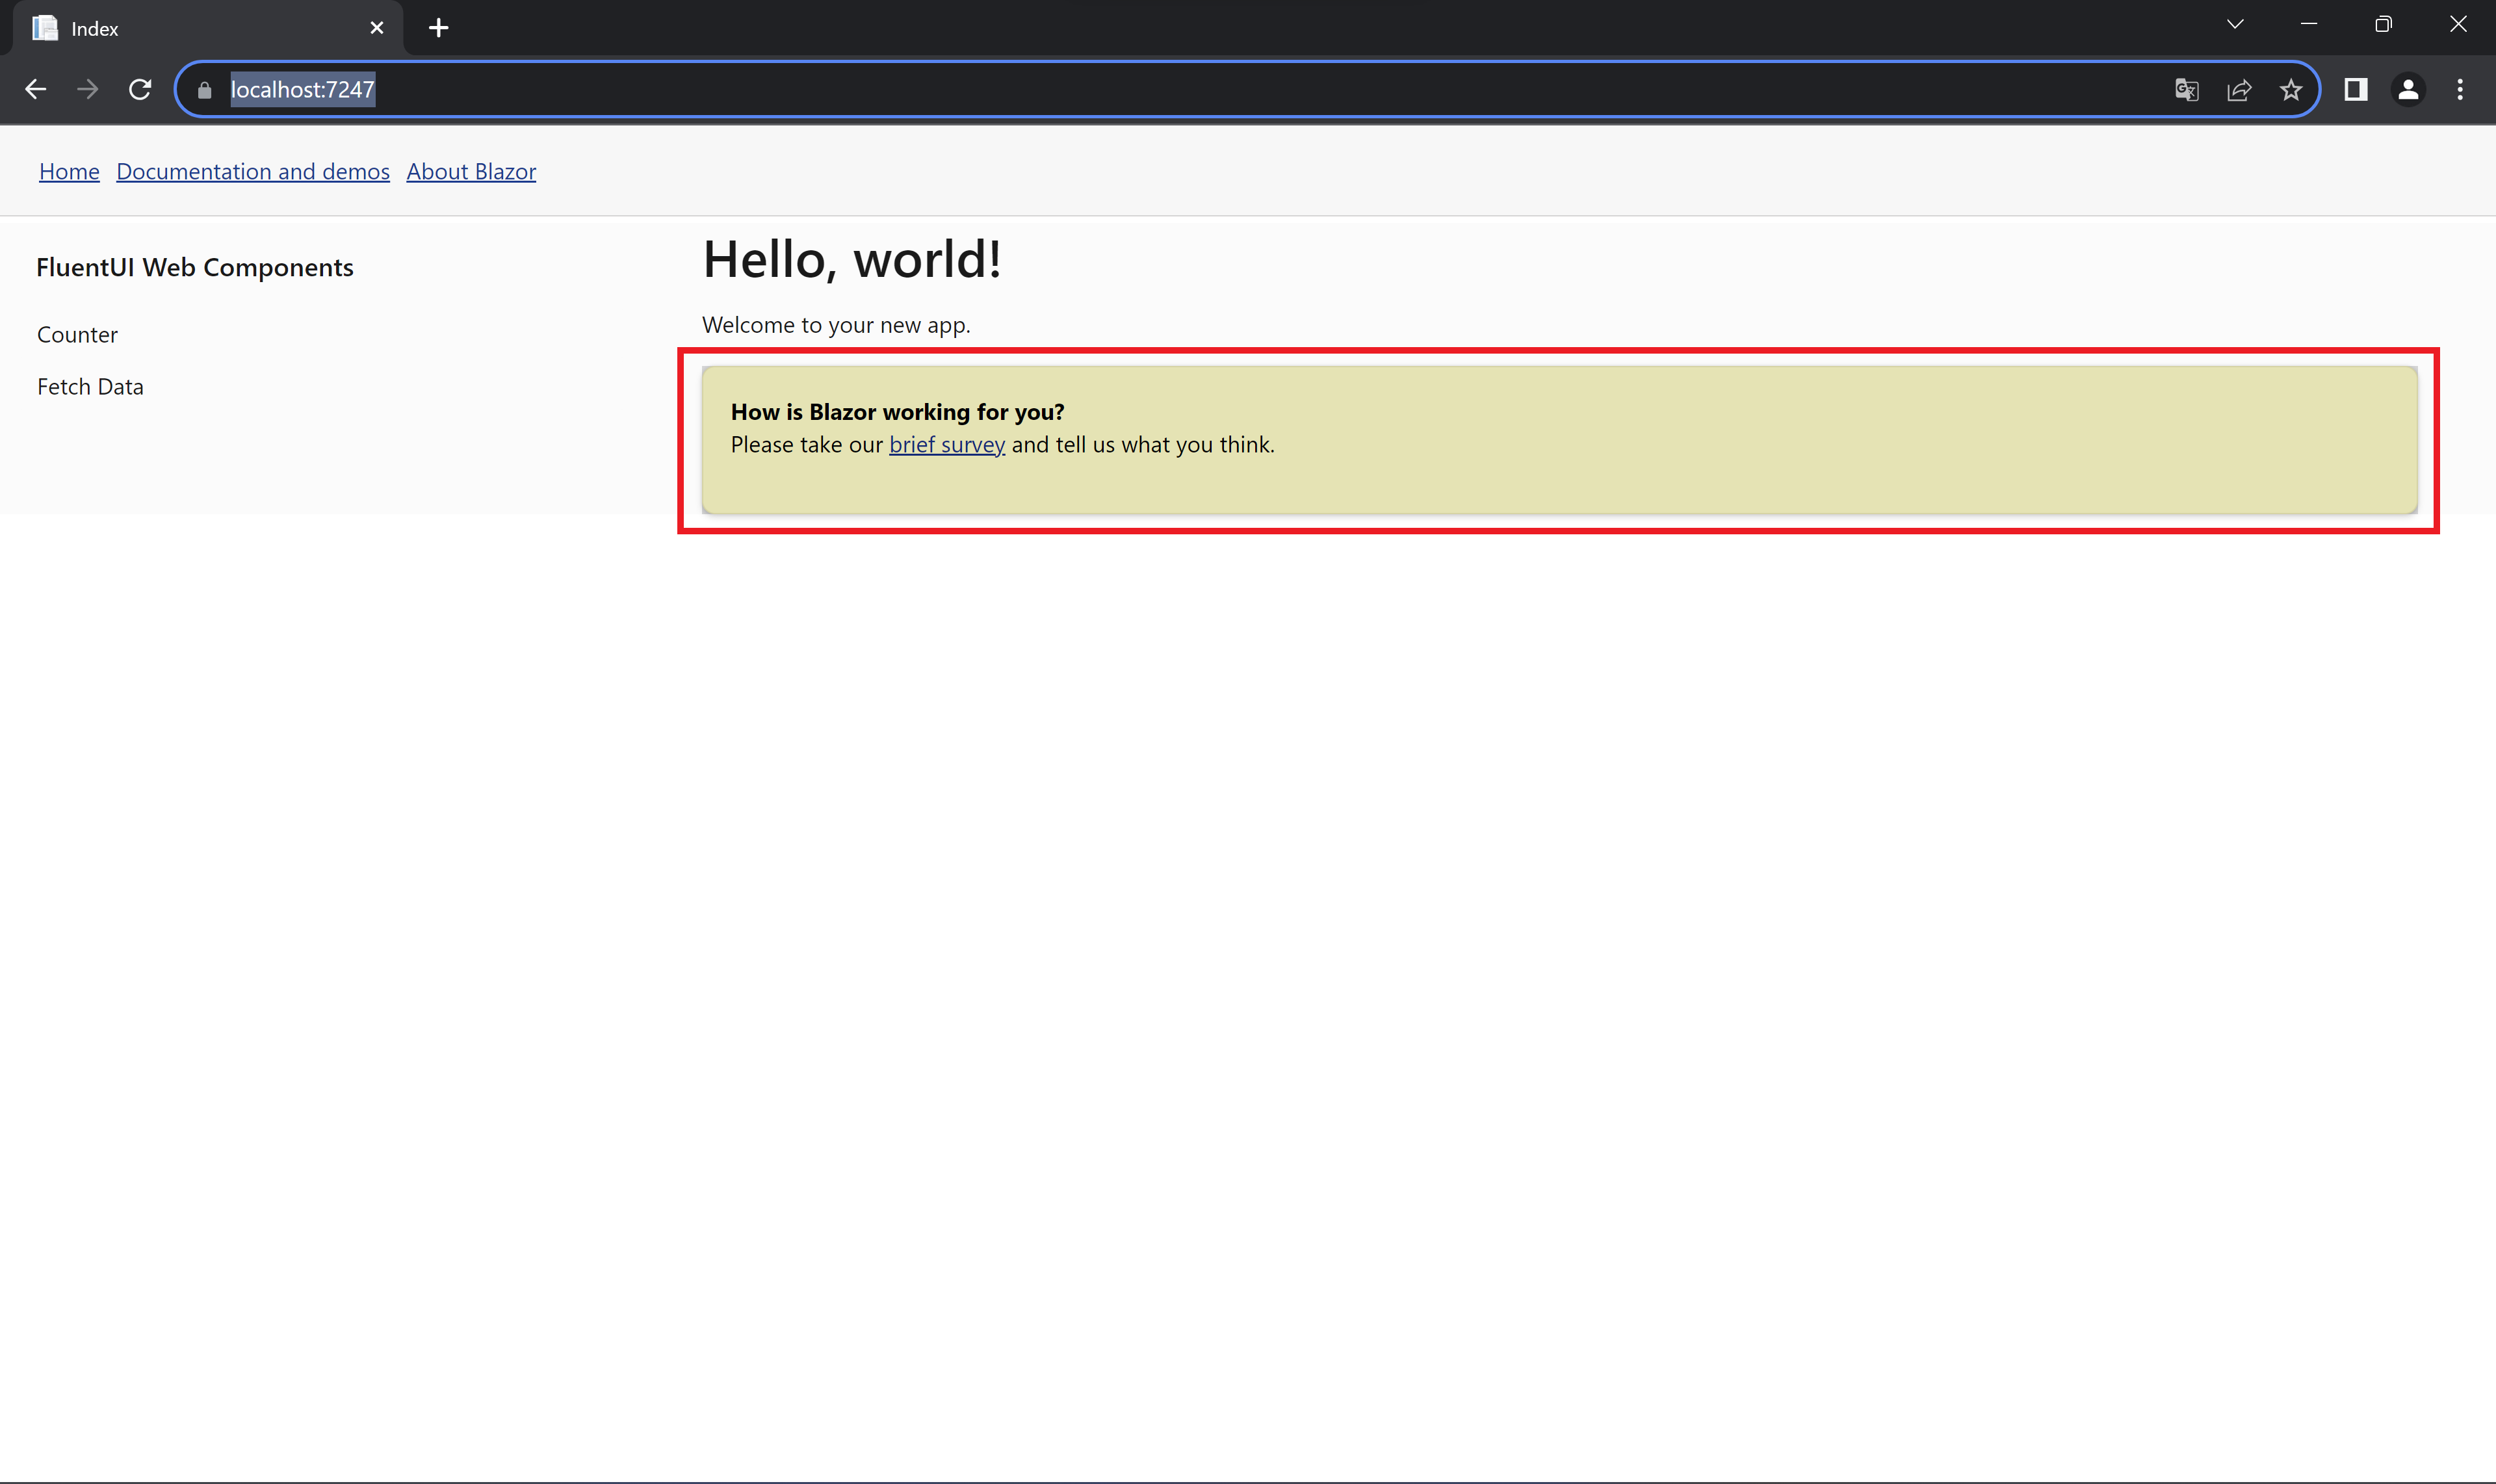Open the Home link

(69, 172)
